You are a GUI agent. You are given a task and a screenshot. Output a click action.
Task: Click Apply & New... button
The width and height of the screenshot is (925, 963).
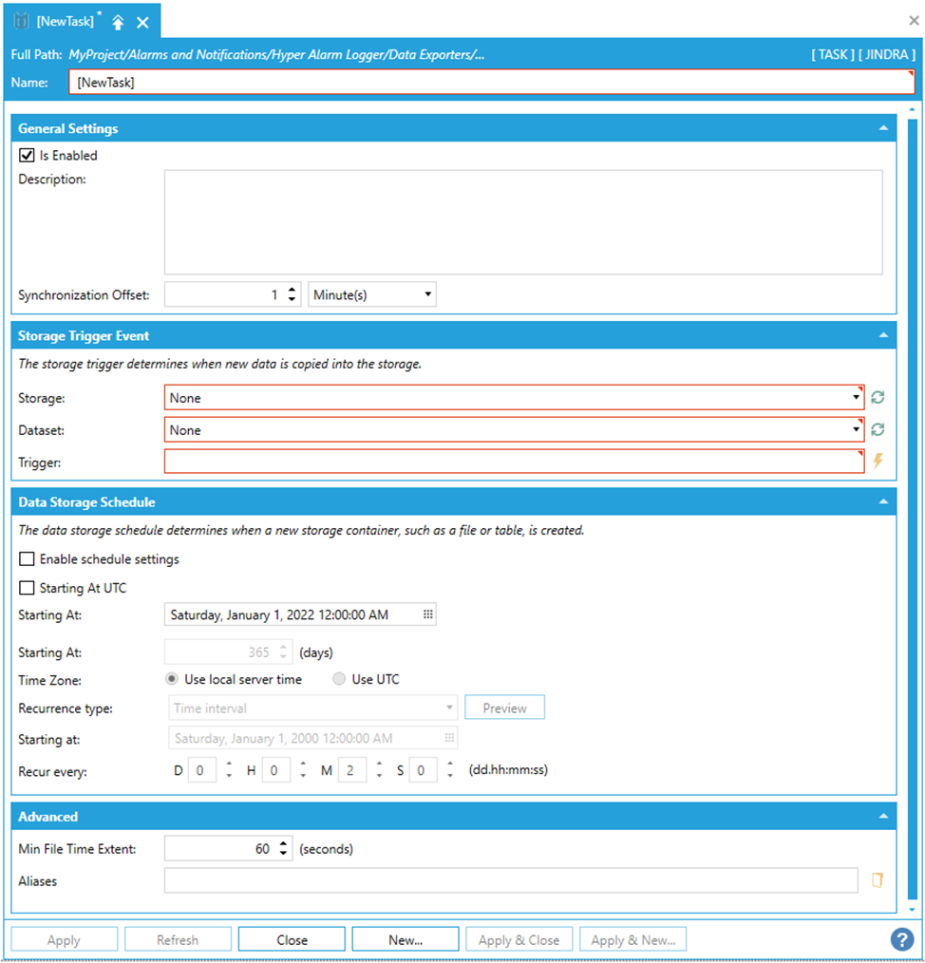click(633, 940)
